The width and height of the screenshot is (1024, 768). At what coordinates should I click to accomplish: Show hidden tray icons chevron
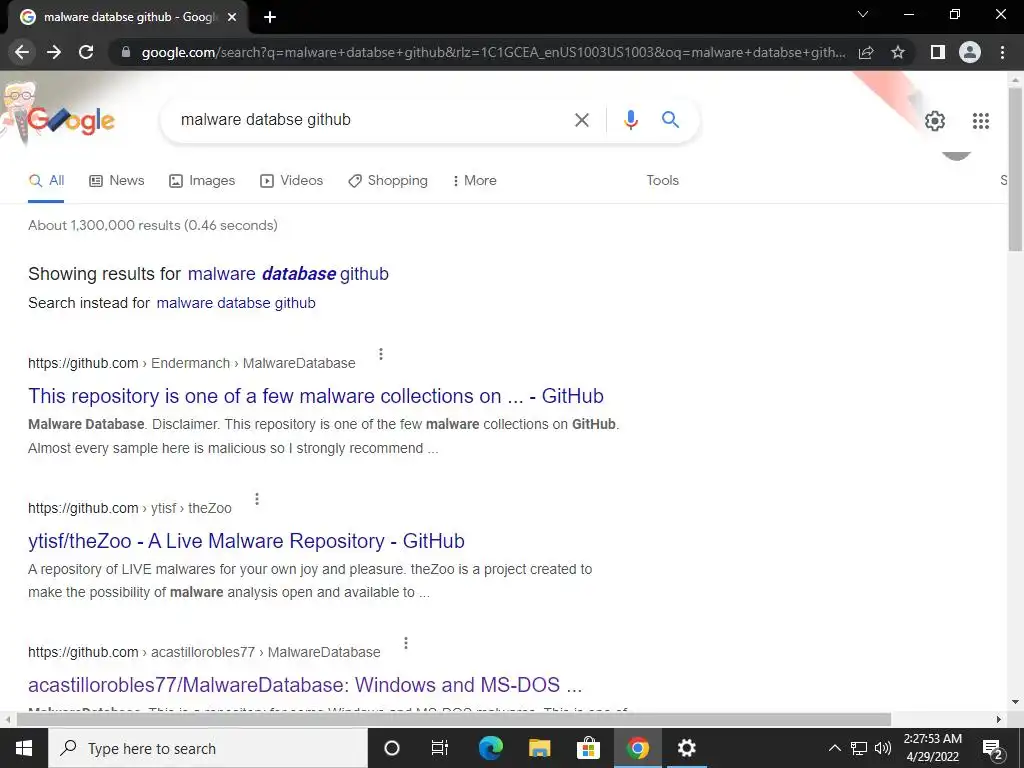tap(835, 748)
